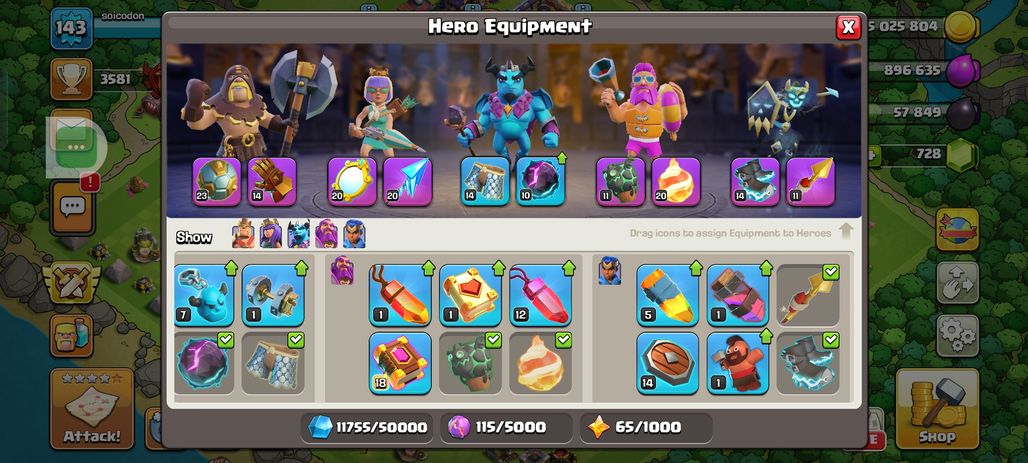Select the level 5 rocket spear equipment
1028x463 pixels.
coord(667,295)
